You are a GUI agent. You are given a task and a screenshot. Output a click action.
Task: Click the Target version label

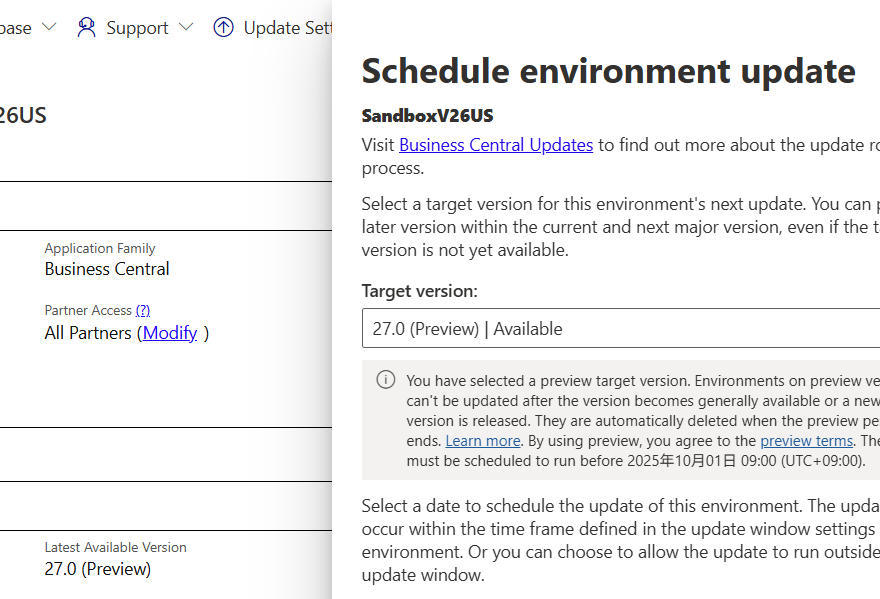[x=419, y=291]
